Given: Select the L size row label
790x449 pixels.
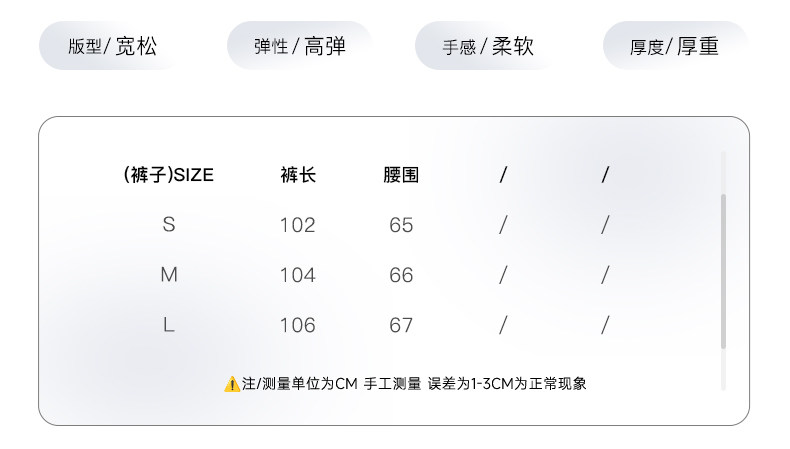Looking at the screenshot, I should pos(168,325).
